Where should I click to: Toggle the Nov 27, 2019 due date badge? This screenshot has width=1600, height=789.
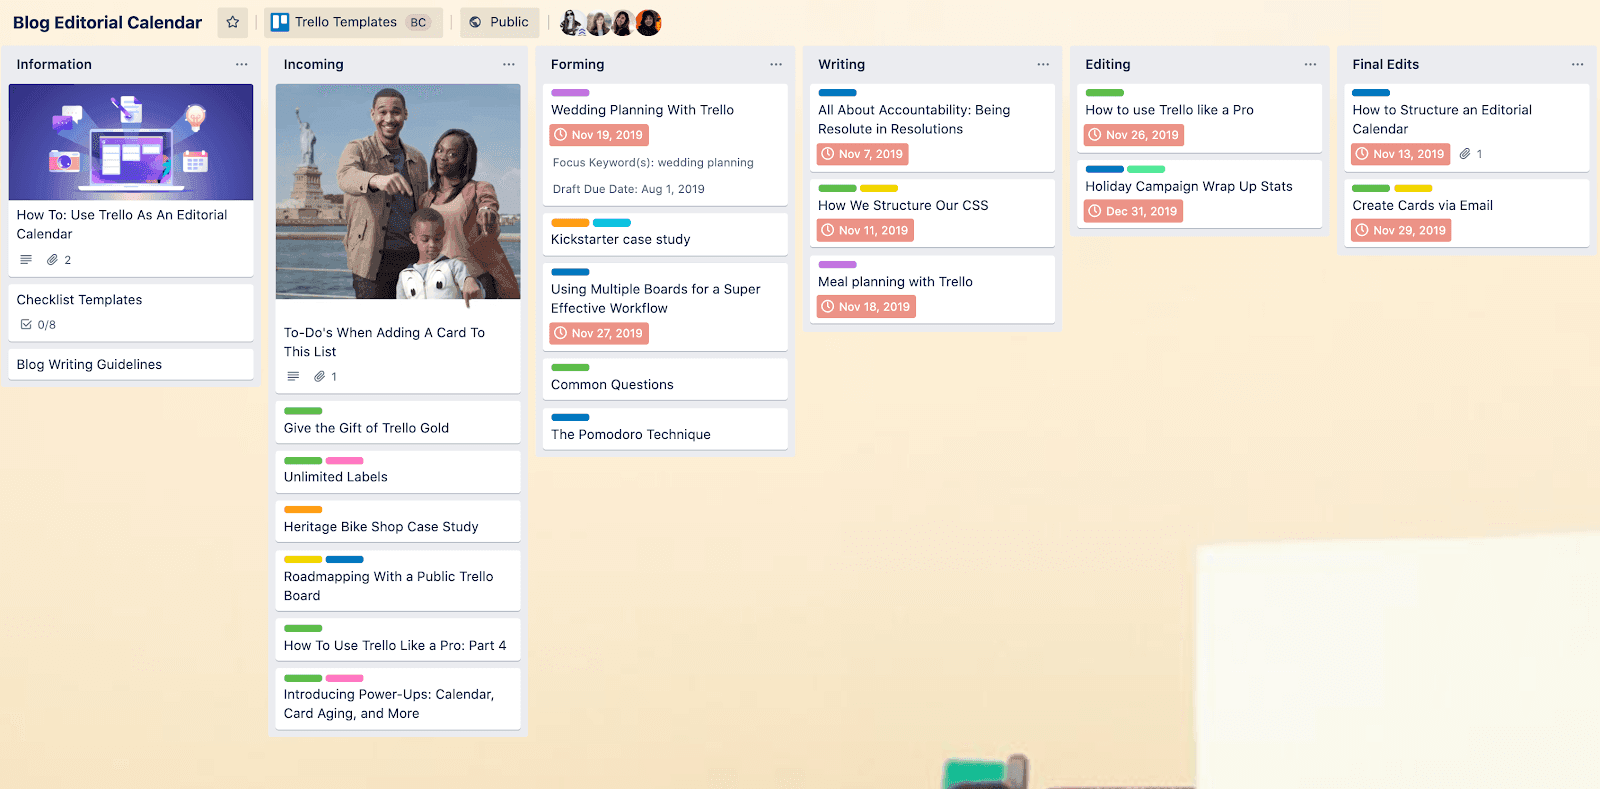[599, 333]
